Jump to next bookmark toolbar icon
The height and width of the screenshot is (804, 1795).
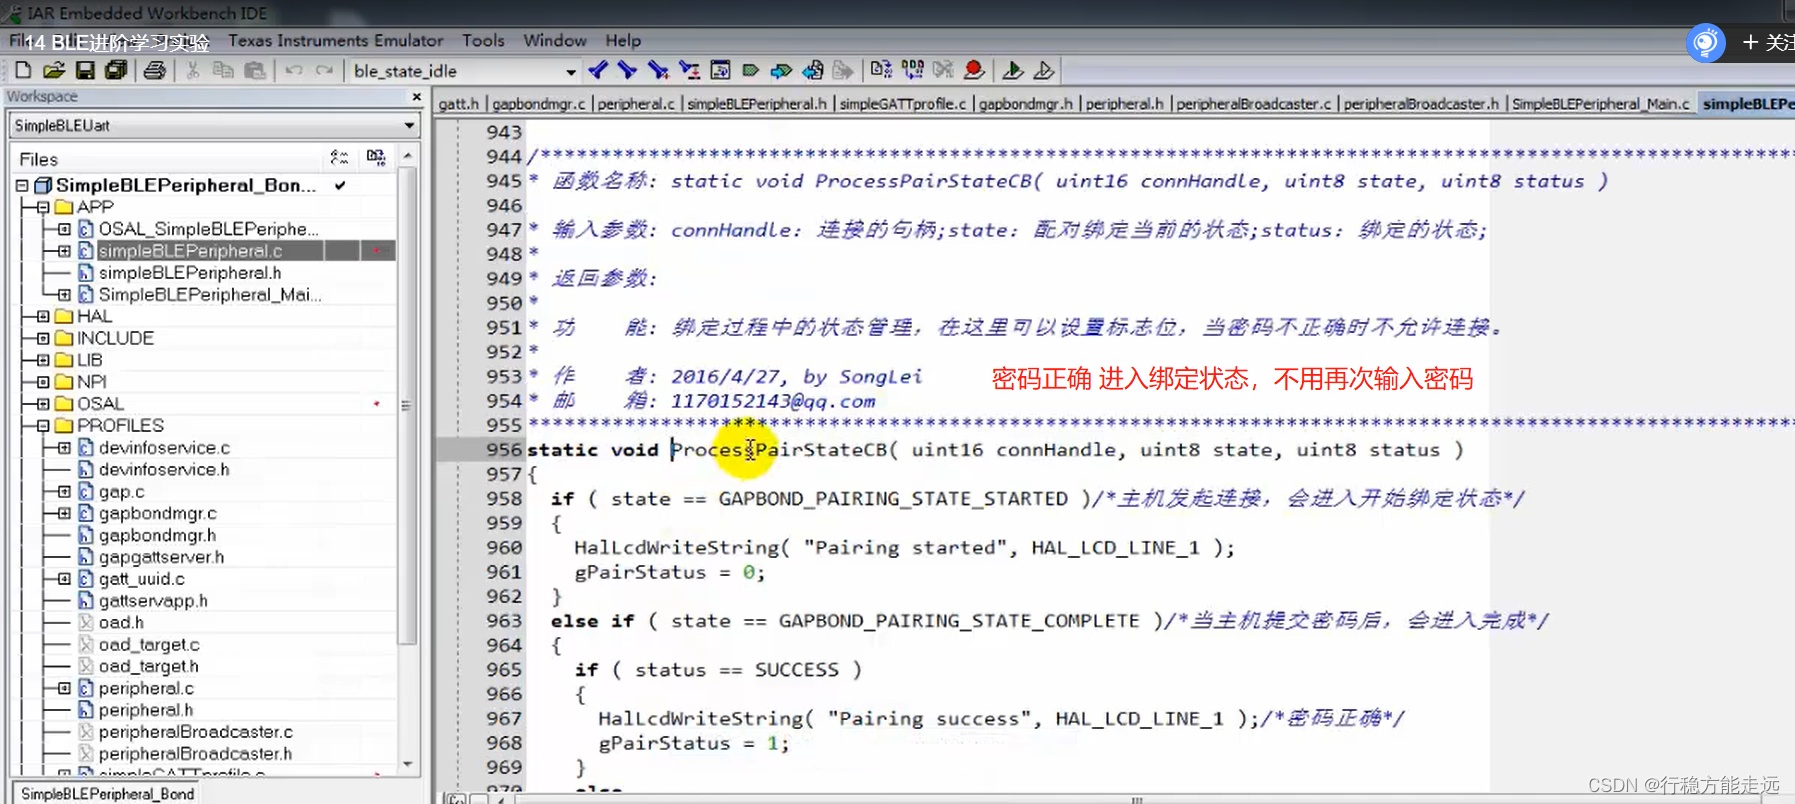[781, 70]
